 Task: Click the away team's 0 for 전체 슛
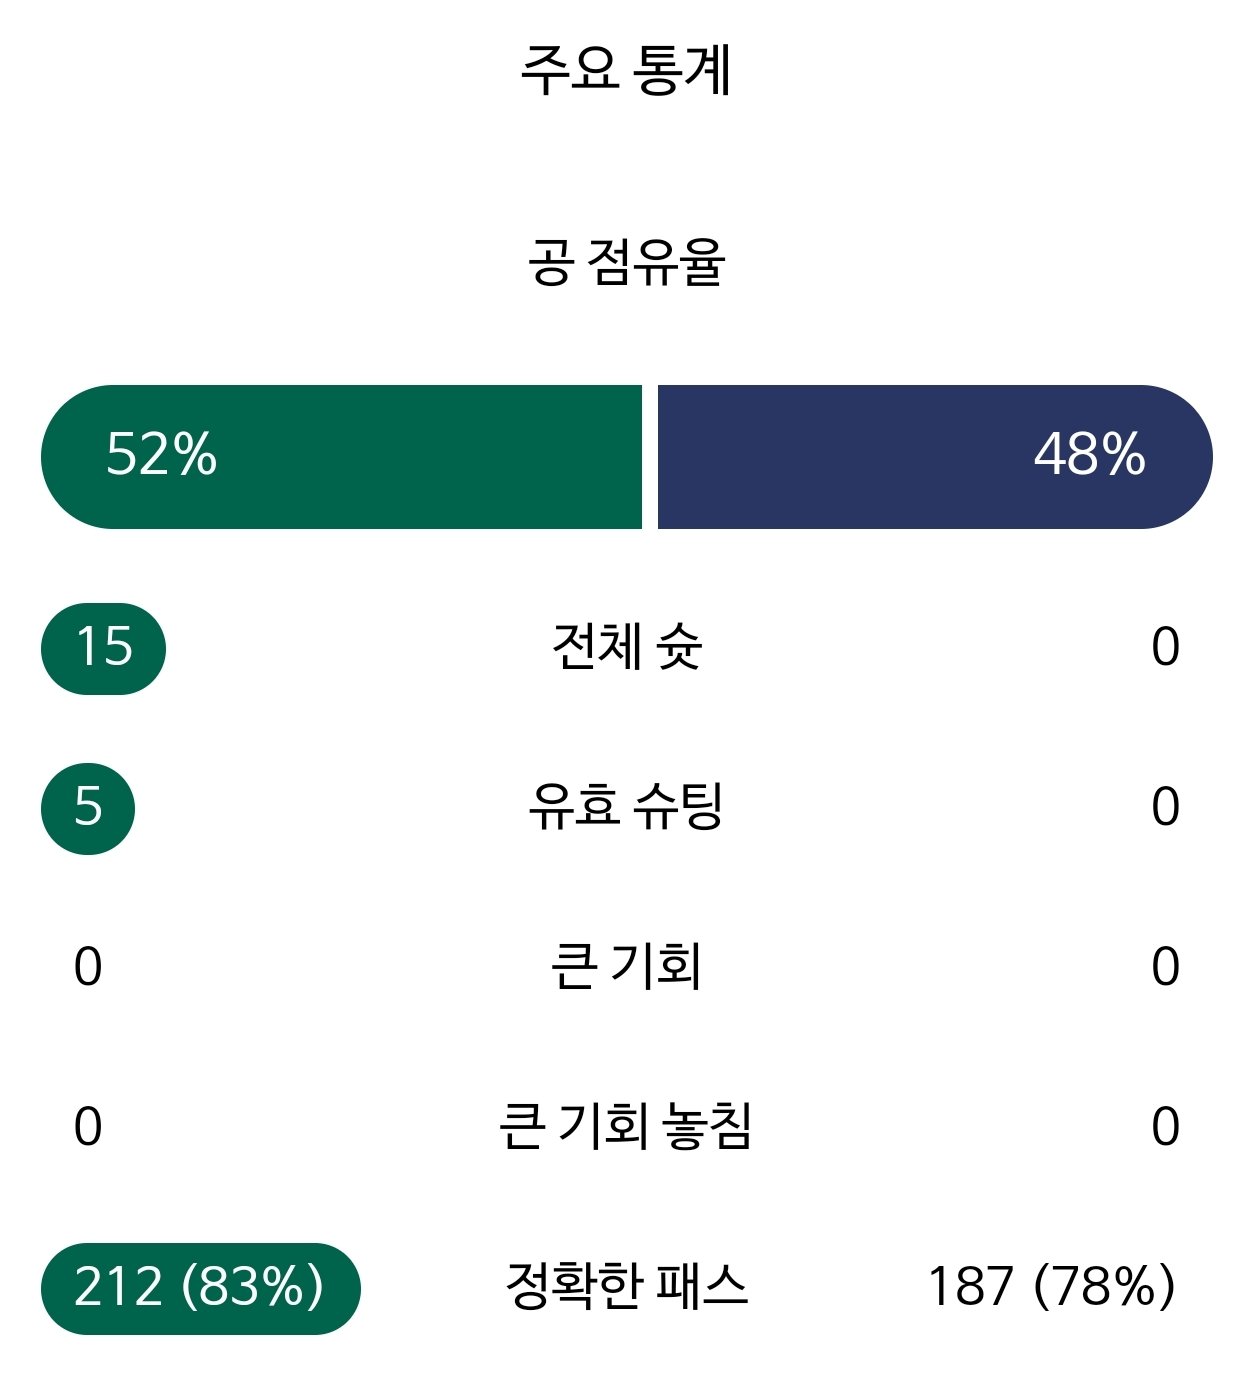point(1165,648)
